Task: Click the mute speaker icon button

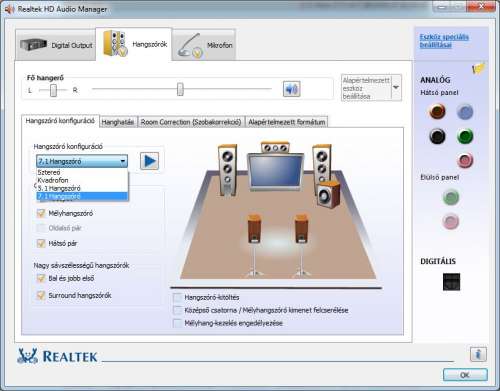Action: (x=292, y=89)
